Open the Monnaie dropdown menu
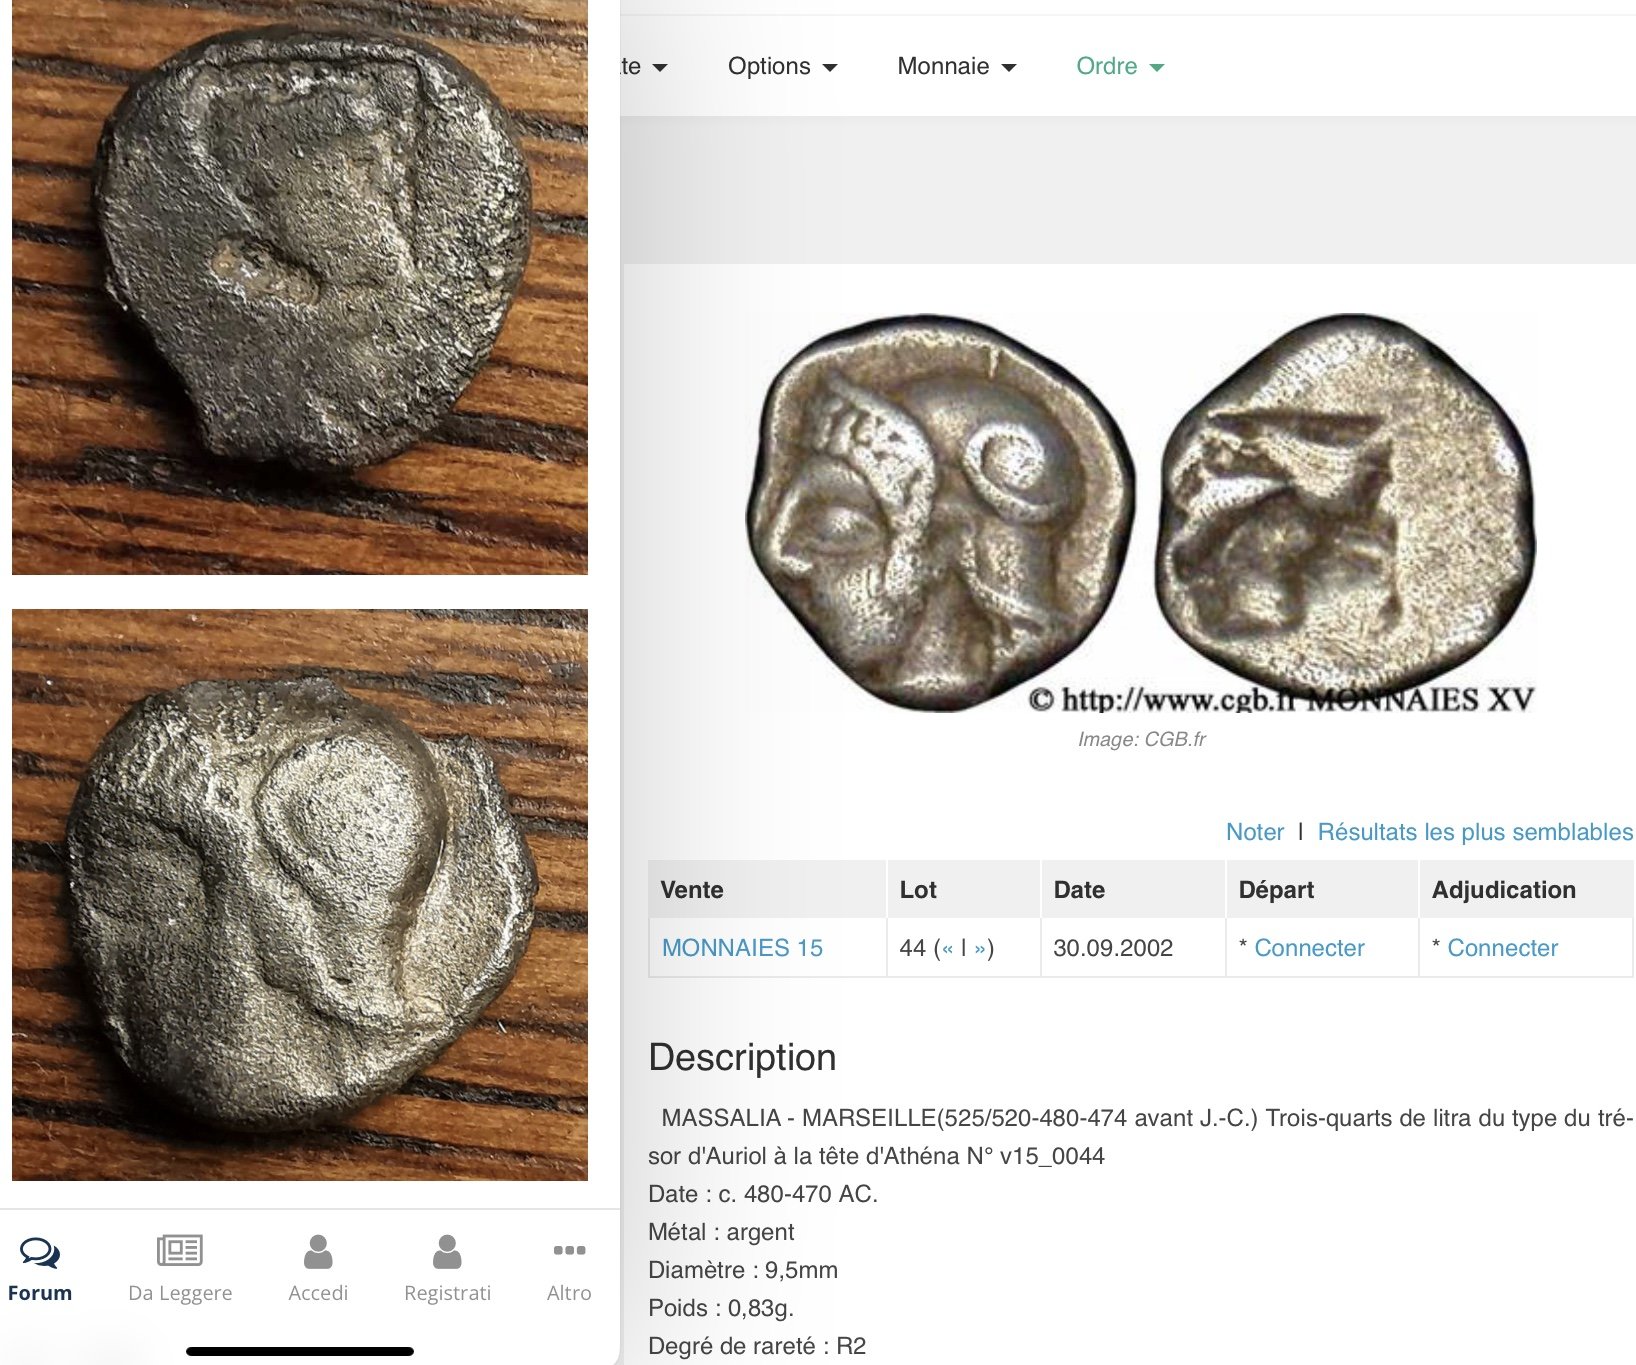 pyautogui.click(x=956, y=67)
